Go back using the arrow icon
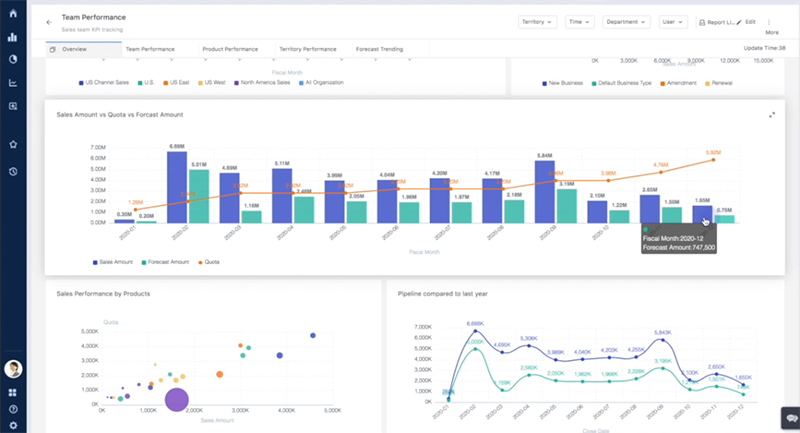Image resolution: width=800 pixels, height=433 pixels. 49,22
